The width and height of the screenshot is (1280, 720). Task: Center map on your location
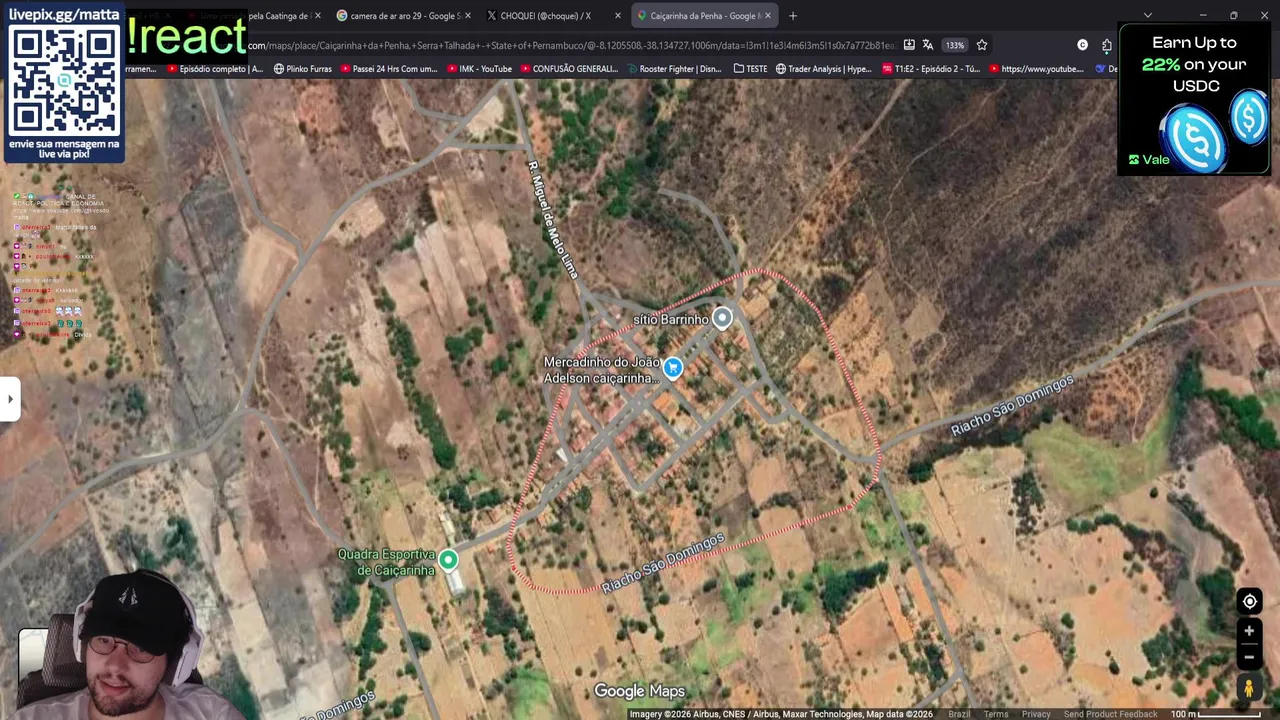[x=1249, y=601]
